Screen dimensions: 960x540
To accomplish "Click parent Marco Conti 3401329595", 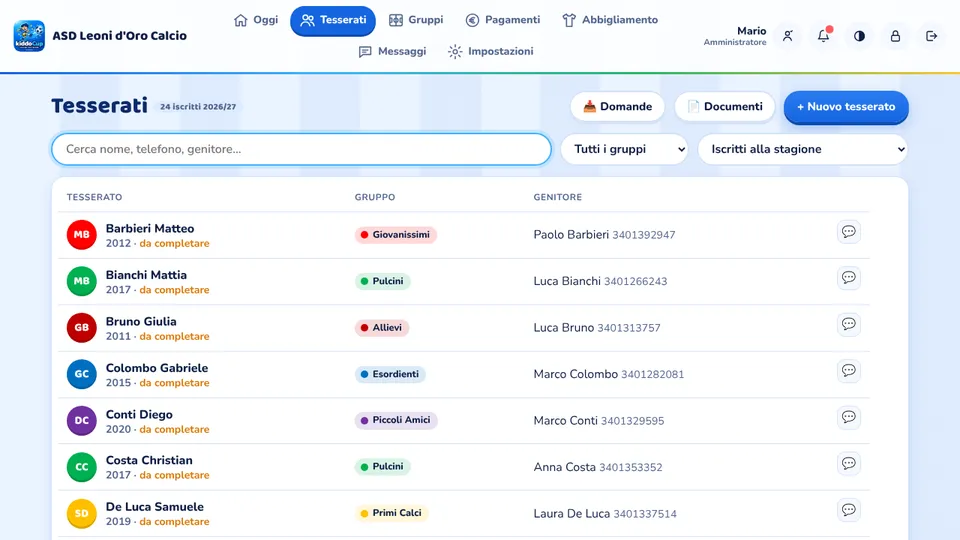I will point(599,421).
